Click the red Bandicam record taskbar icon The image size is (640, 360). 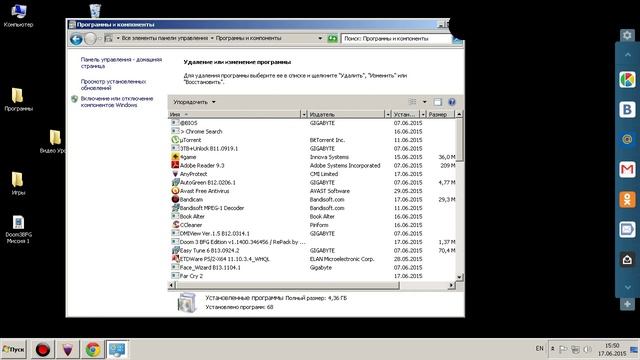[x=42, y=350]
